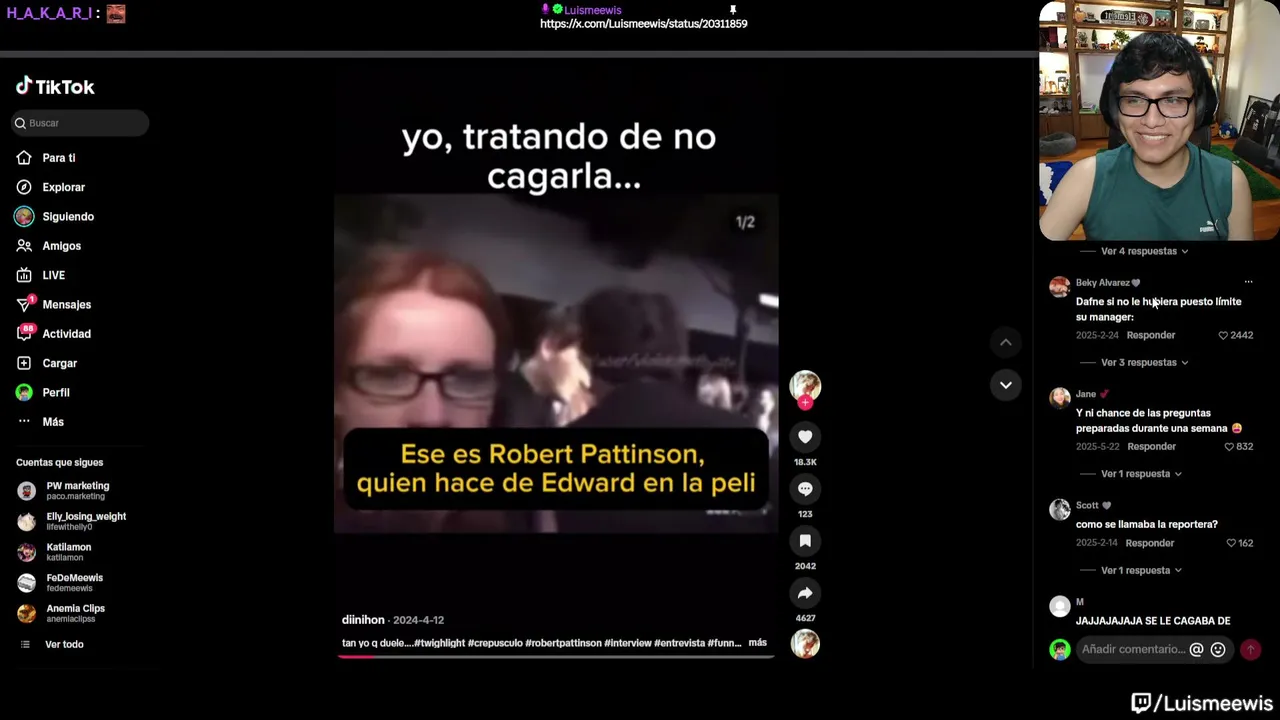
Task: Open options menu on Beky Alvarez comment
Action: (x=1248, y=282)
